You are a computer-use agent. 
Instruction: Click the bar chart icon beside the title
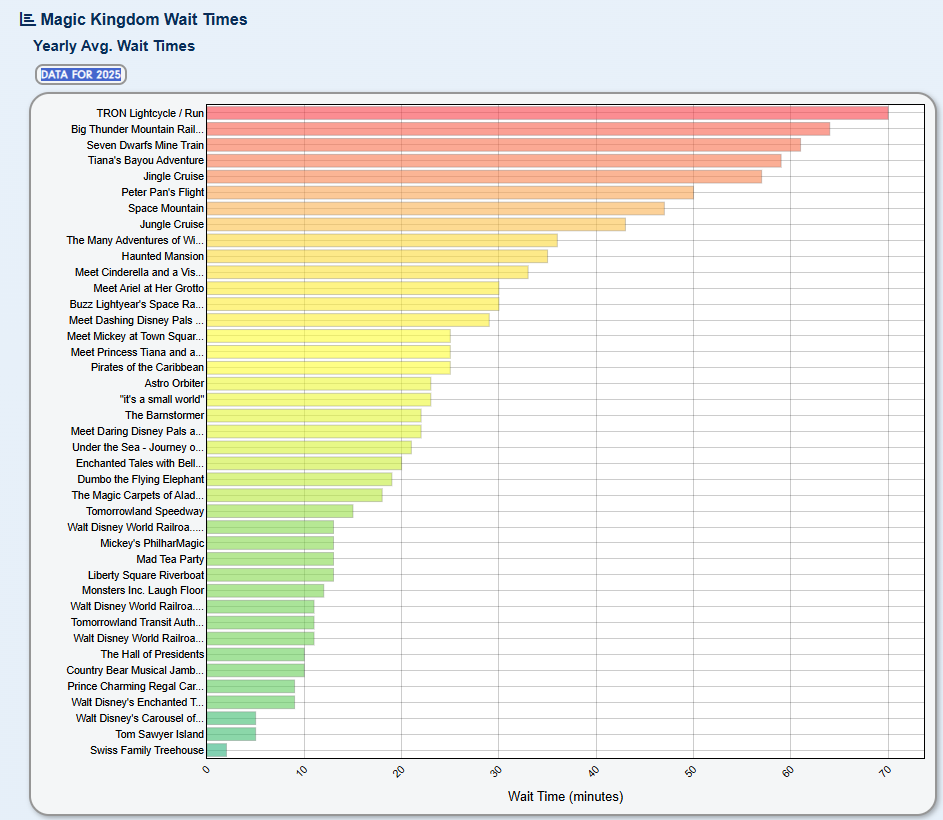coord(28,19)
